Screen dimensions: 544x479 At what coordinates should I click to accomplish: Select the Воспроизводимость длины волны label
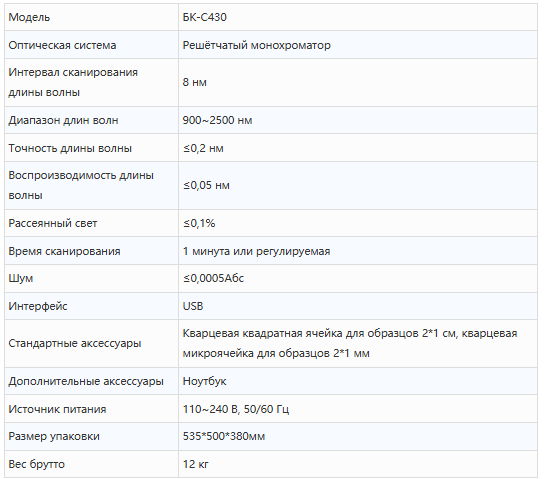click(x=81, y=185)
